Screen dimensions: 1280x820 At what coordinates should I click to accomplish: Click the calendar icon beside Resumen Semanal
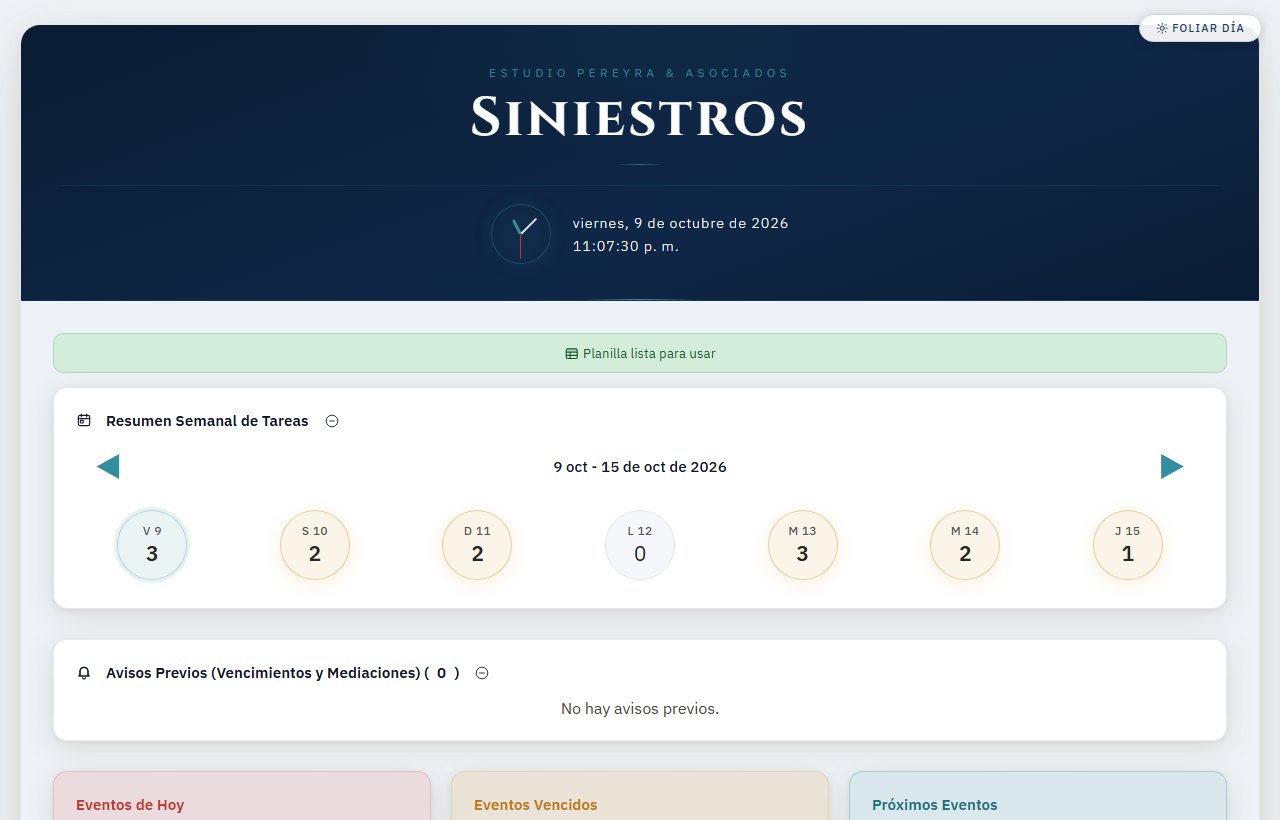84,421
